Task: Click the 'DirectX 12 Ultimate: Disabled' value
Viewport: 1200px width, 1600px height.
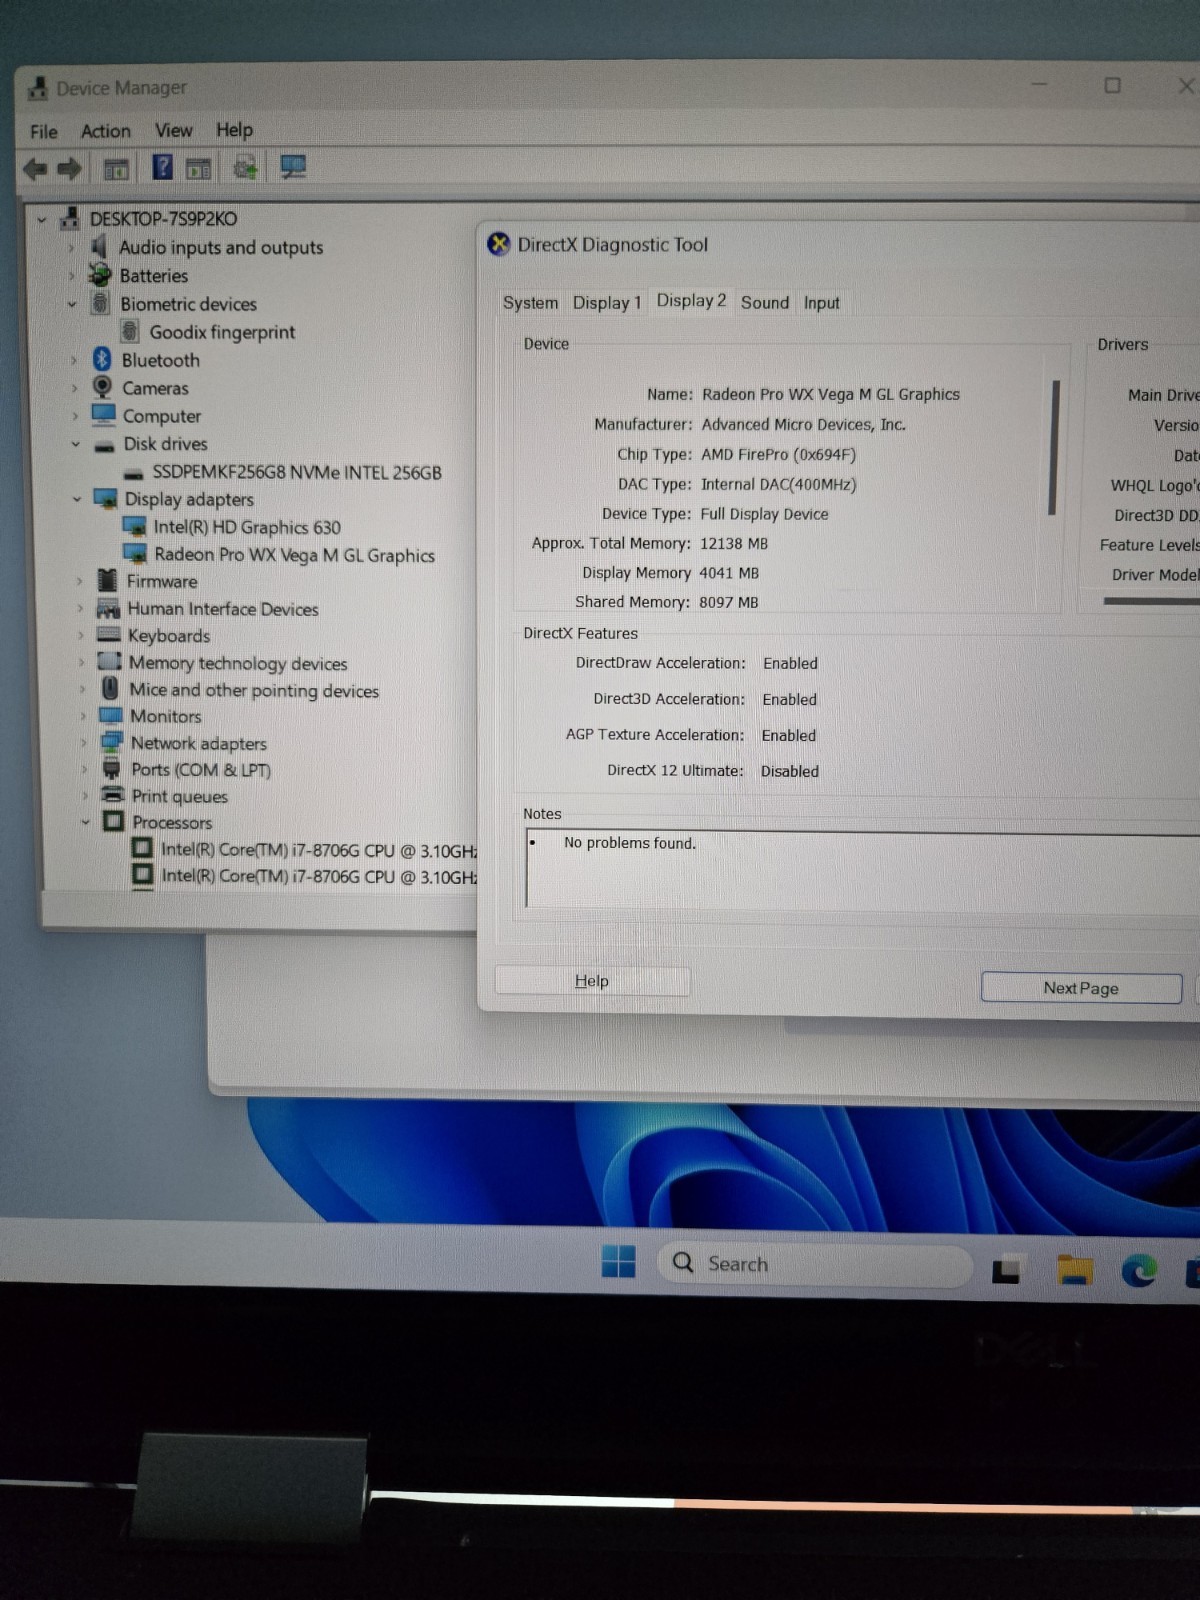Action: point(790,771)
